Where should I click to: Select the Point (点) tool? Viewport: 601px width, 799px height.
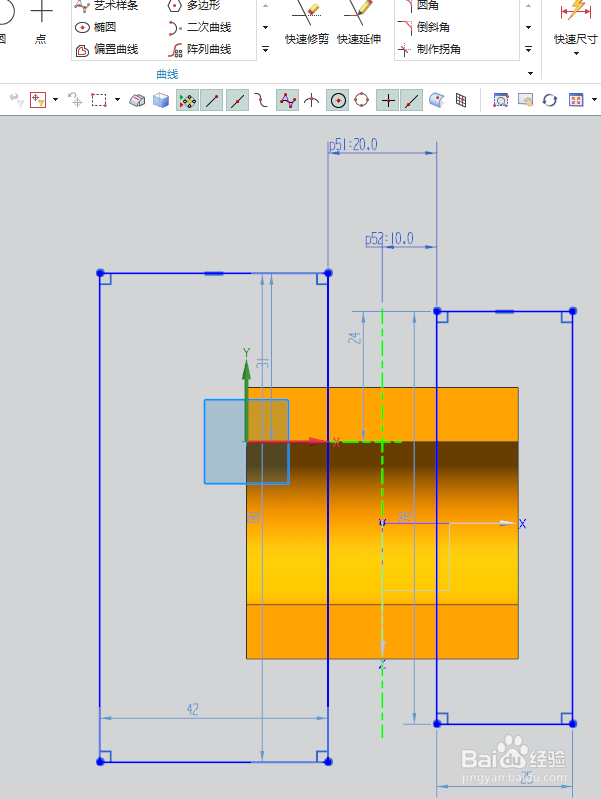pos(41,22)
